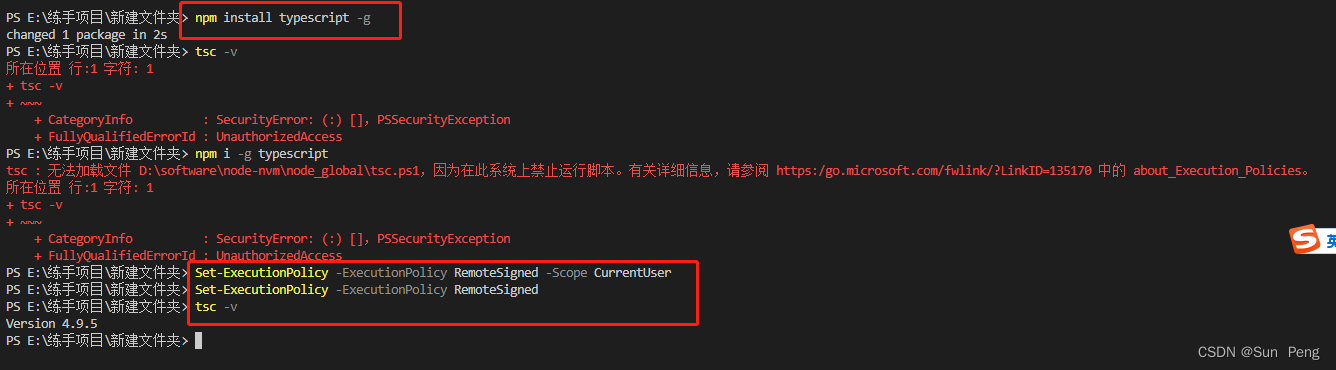This screenshot has width=1336, height=370.
Task: Click the npm install typescript -g command
Action: 283,18
